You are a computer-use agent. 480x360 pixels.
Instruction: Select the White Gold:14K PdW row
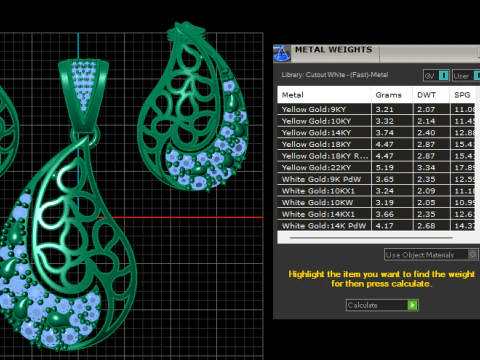coord(376,226)
